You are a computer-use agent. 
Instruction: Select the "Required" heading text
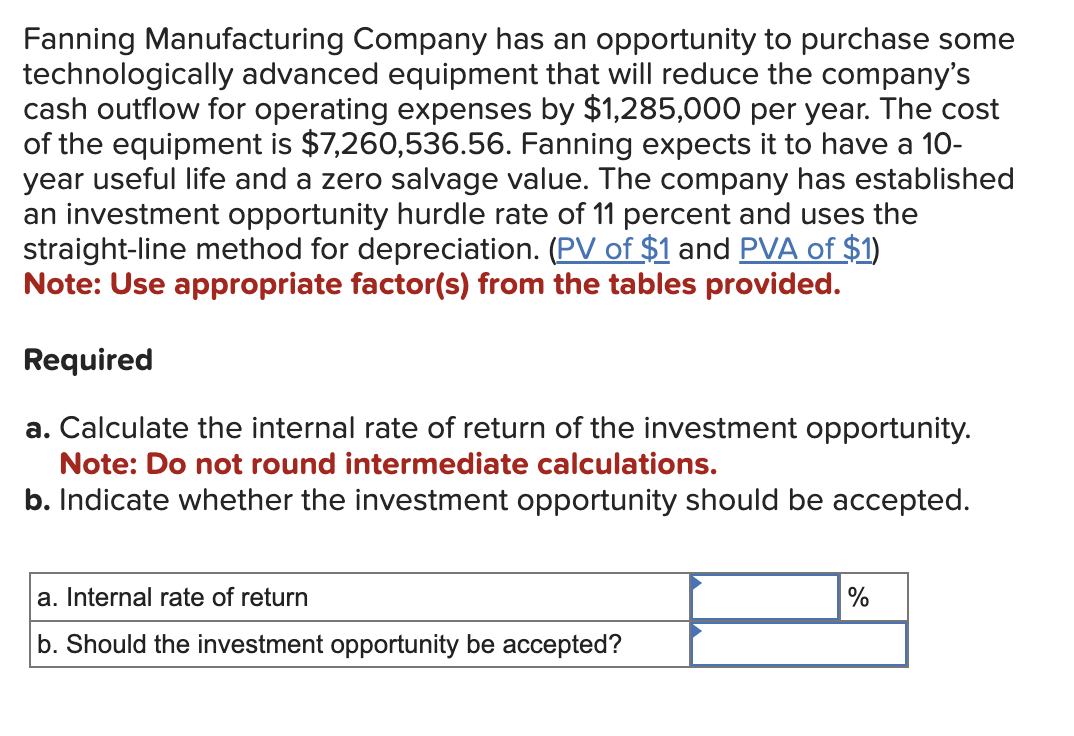coord(87,360)
